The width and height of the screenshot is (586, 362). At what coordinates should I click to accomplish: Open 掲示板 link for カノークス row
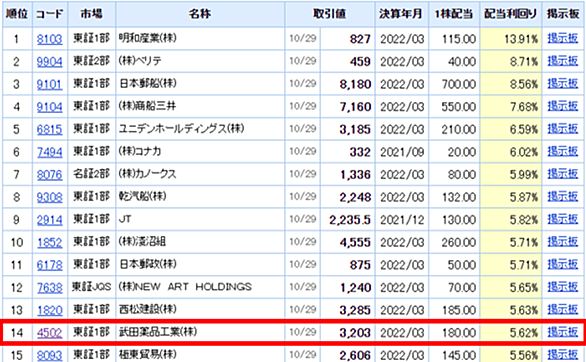(x=563, y=174)
